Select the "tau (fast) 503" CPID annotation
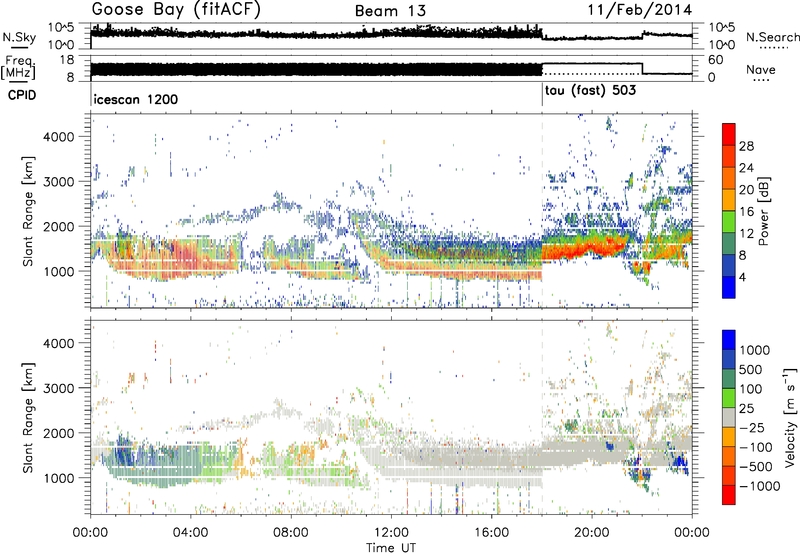This screenshot has height=554, width=800. [x=591, y=91]
